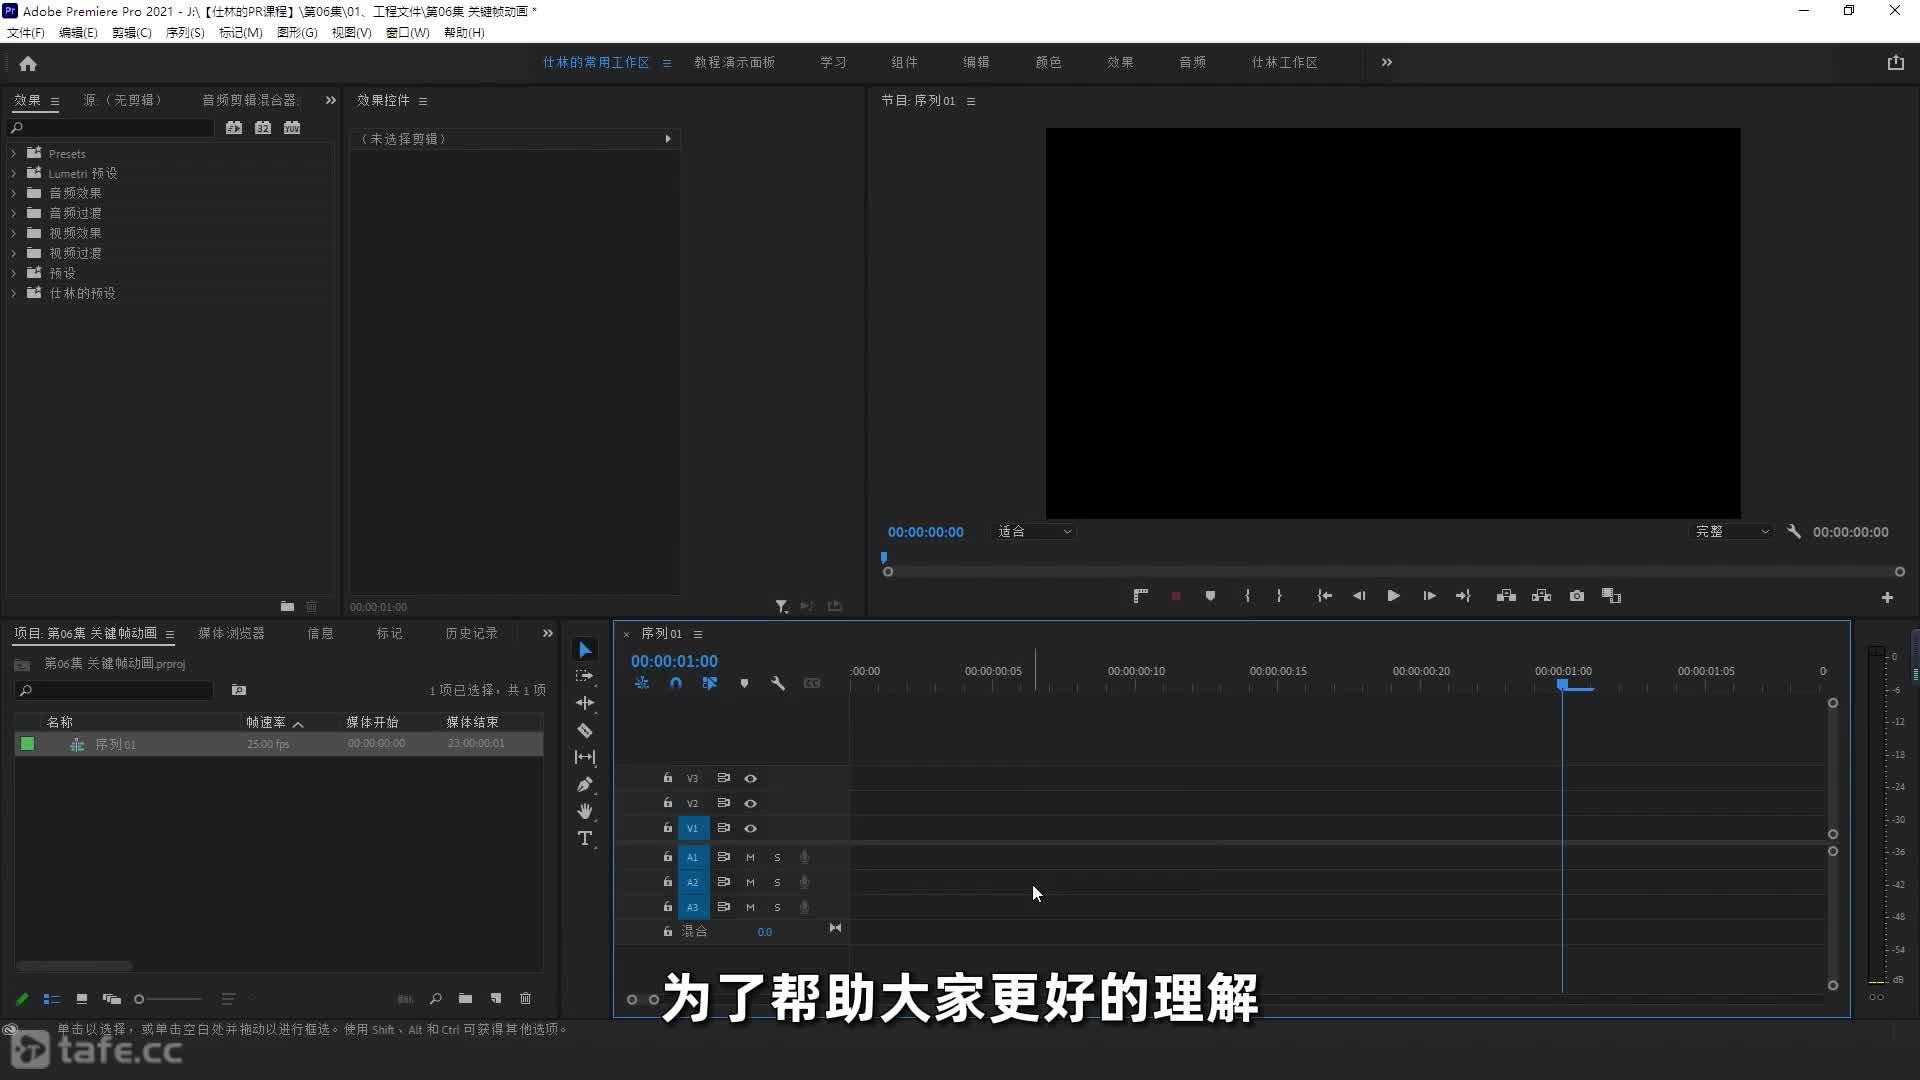Go to Out point
Screen dimensions: 1920x1080
coord(1463,596)
